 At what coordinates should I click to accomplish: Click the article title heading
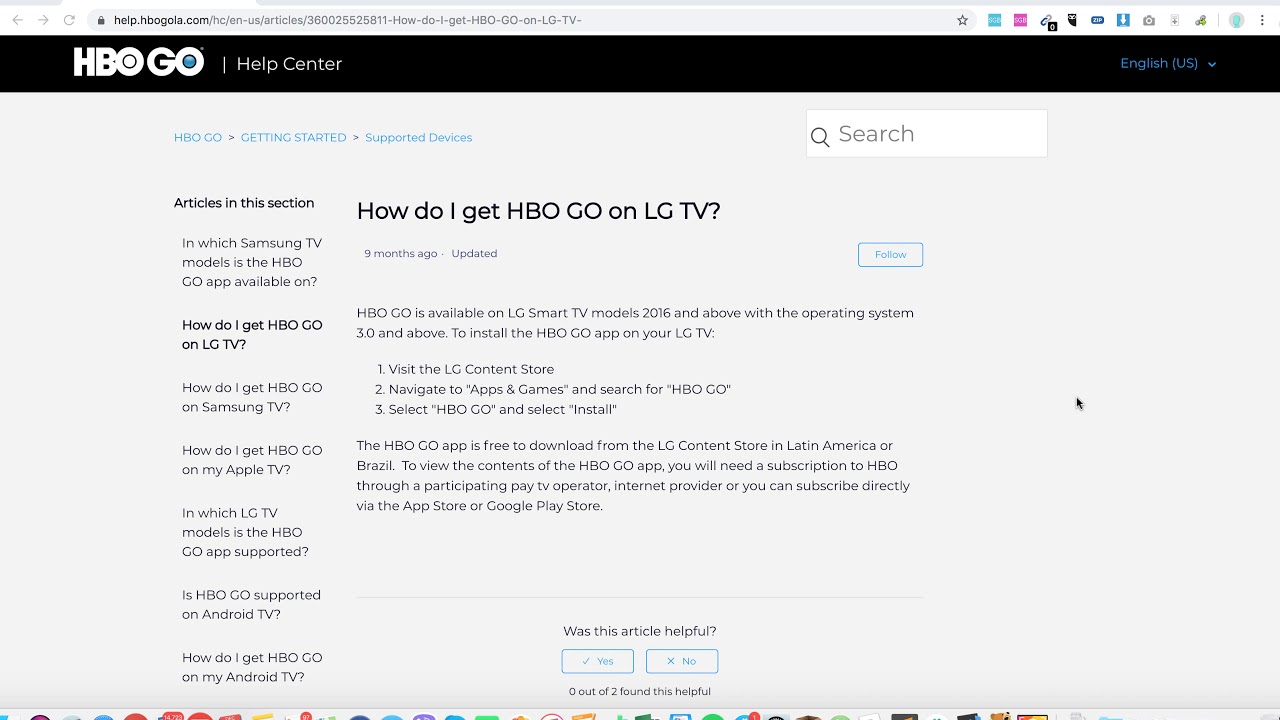(x=538, y=211)
